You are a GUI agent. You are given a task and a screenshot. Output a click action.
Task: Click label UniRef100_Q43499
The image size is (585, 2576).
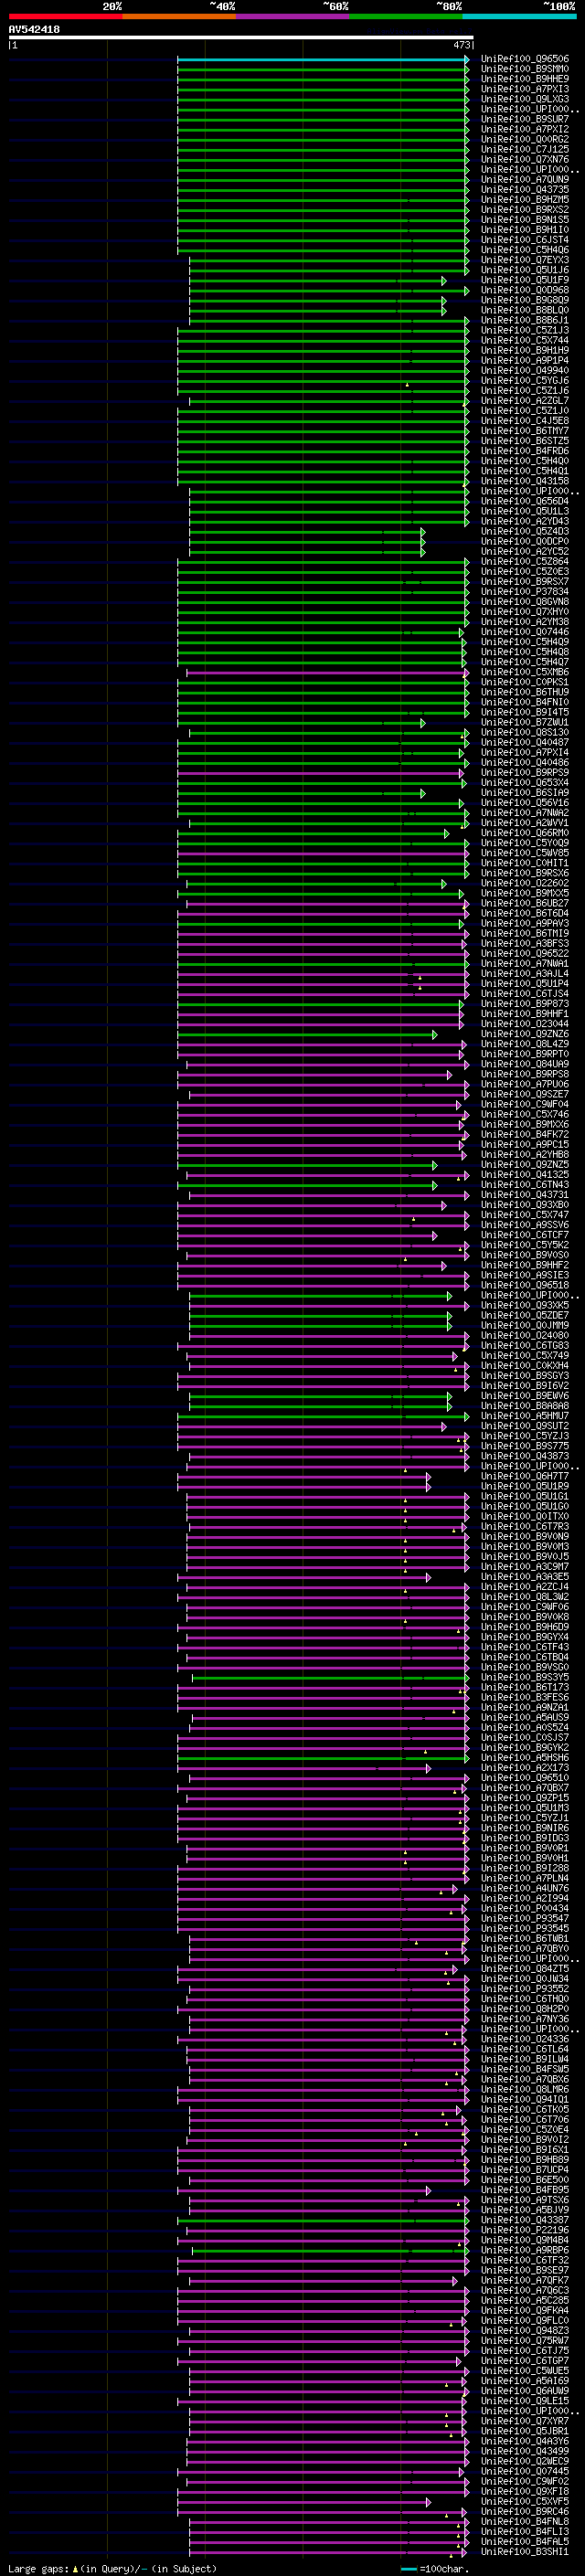(x=525, y=2452)
